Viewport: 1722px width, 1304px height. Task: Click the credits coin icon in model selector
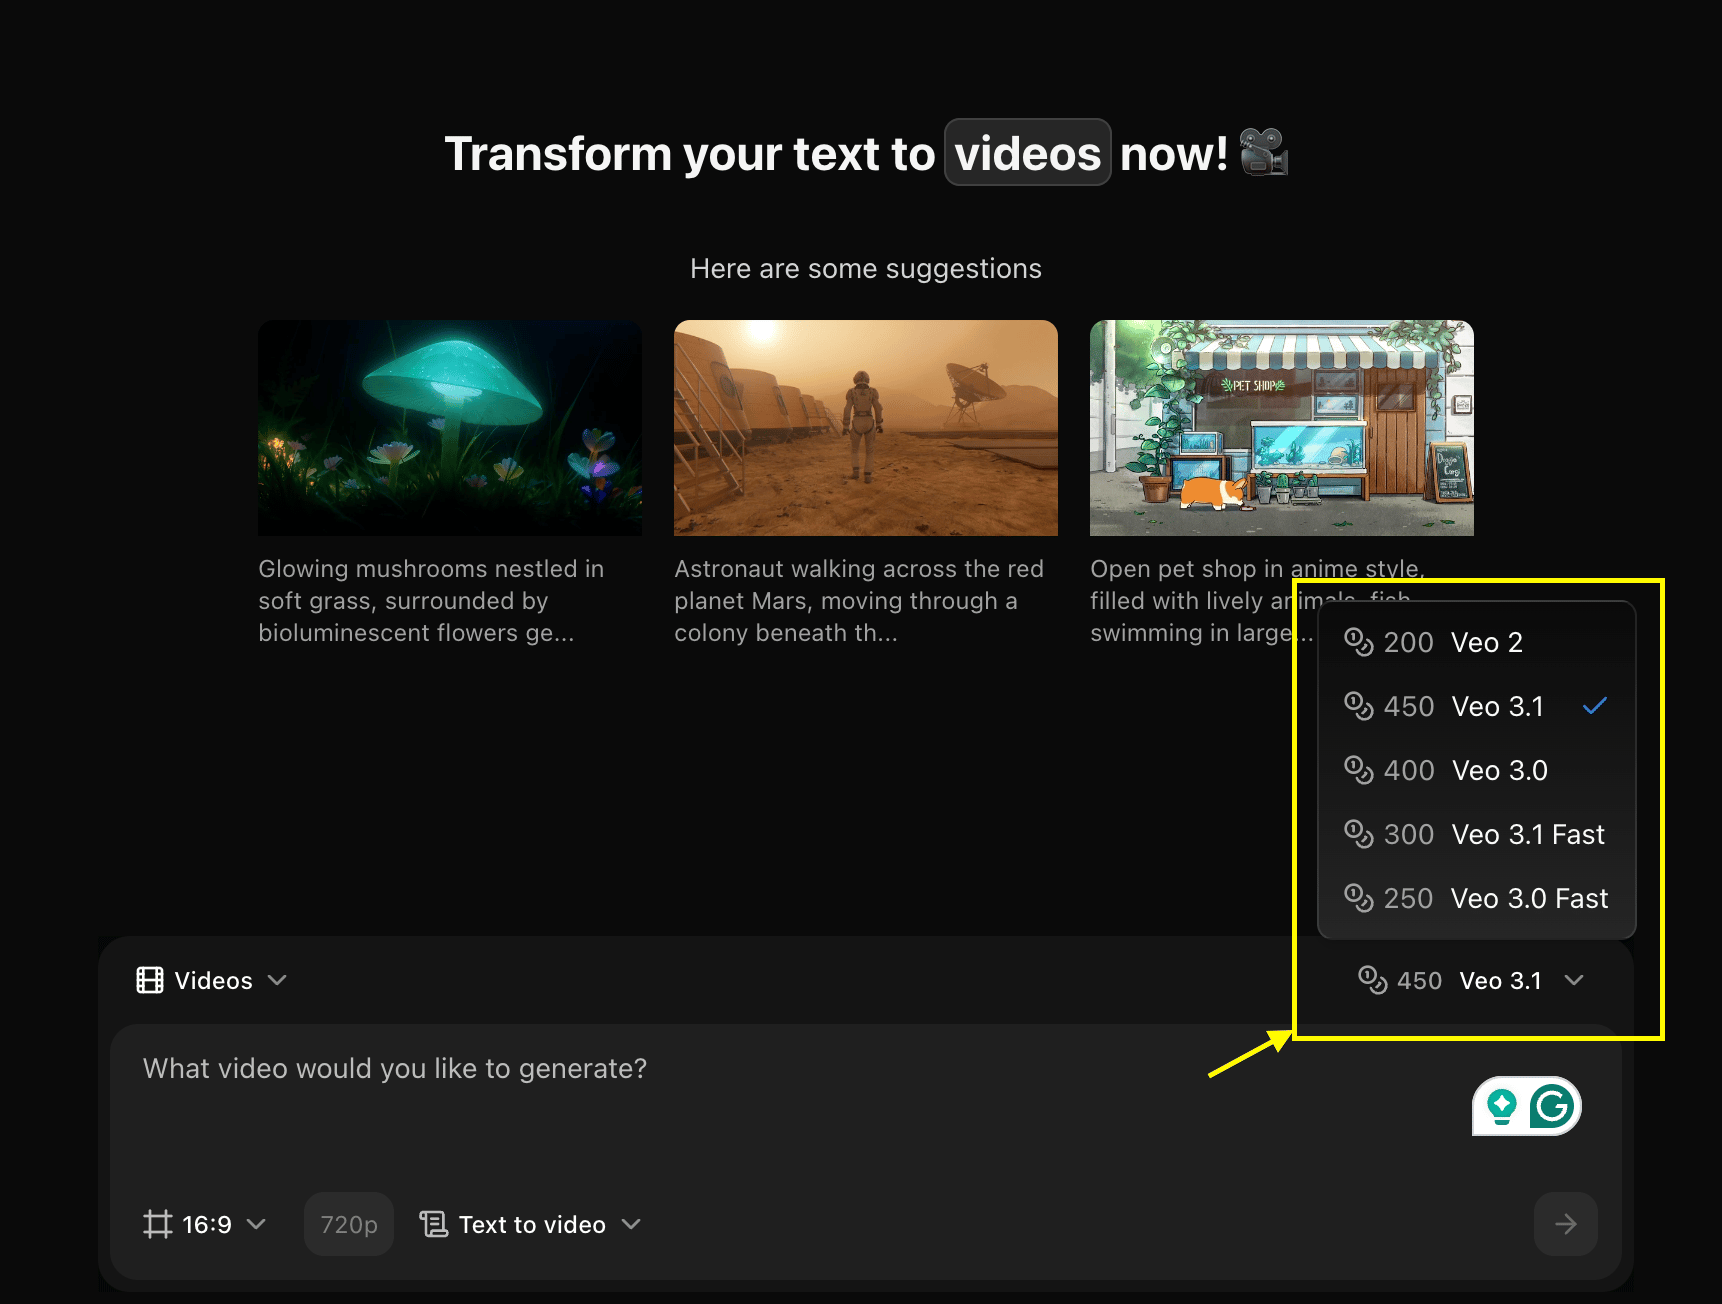[1372, 980]
